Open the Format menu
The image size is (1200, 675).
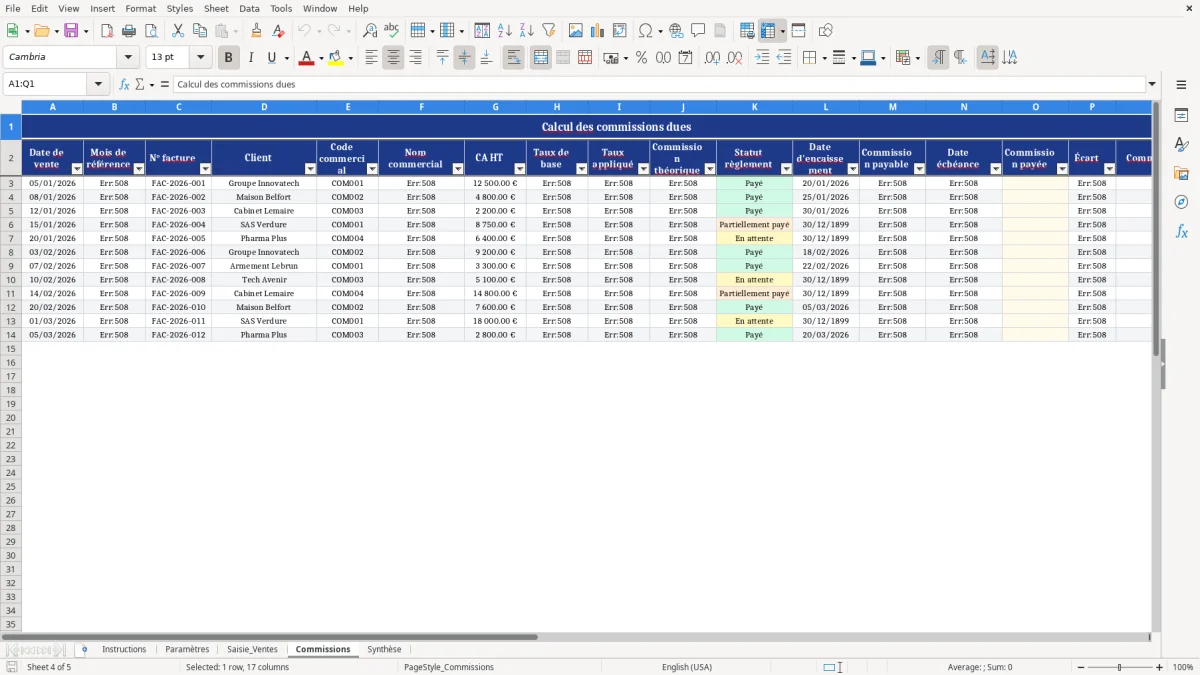(x=140, y=8)
